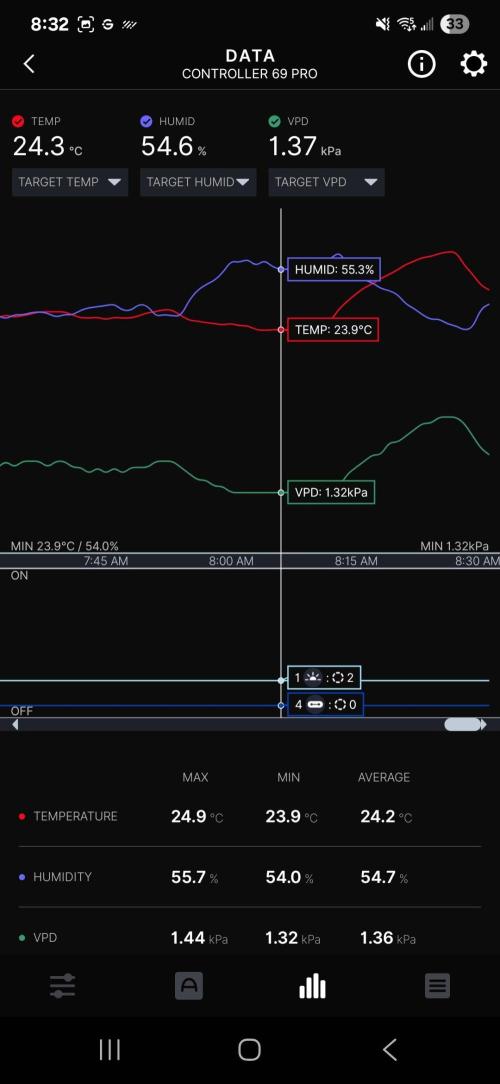This screenshot has height=1084, width=500.
Task: Toggle the HUMID purple checkbox
Action: tap(146, 121)
